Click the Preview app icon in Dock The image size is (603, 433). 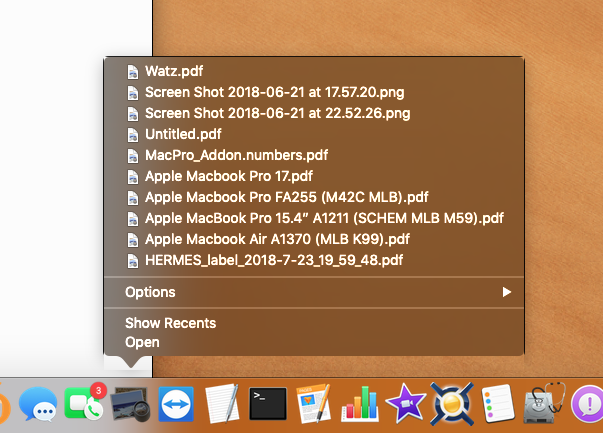tap(130, 405)
